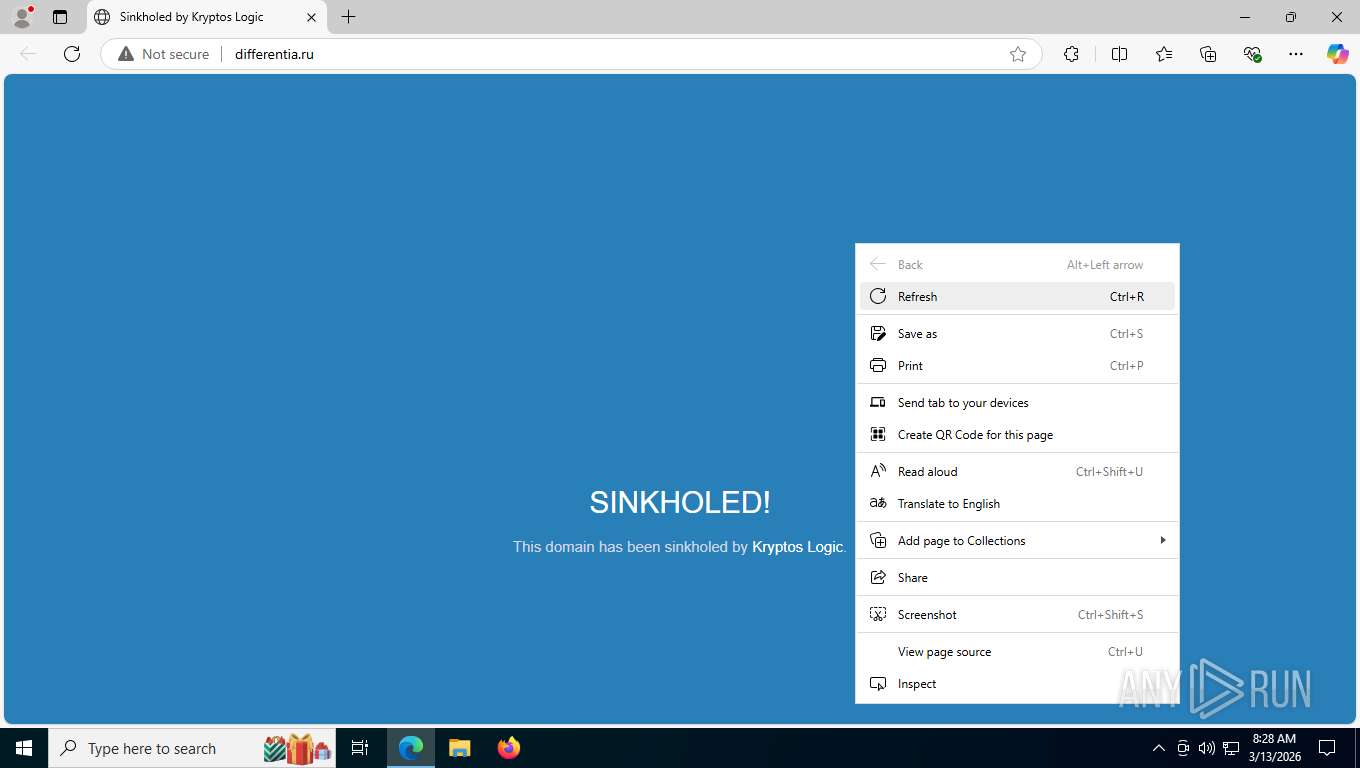1360x768 pixels.
Task: Open a new tab with plus button
Action: 348,17
